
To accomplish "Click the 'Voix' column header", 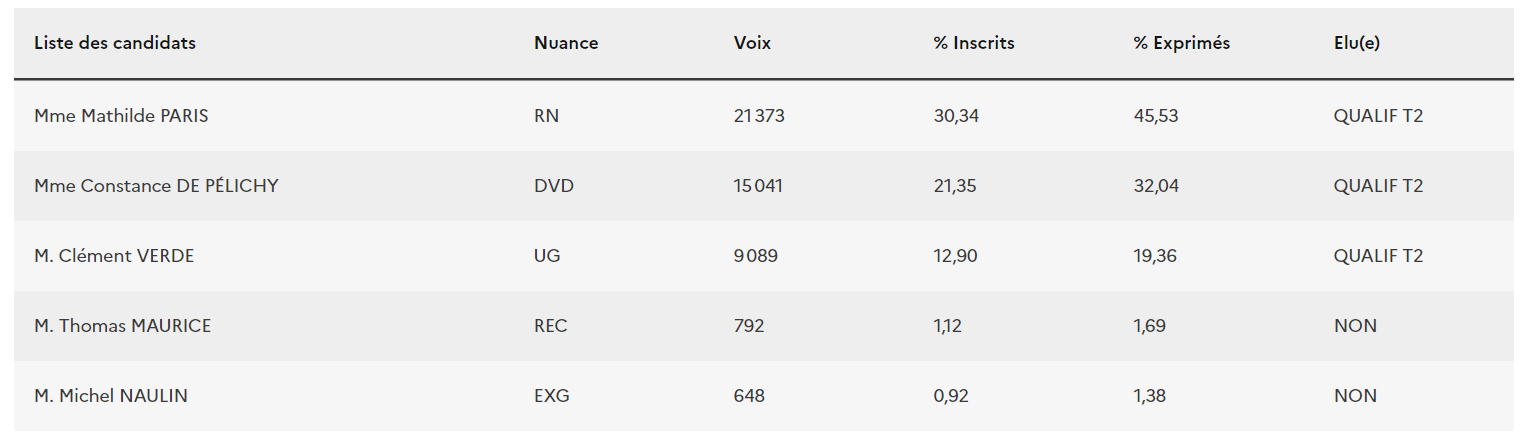I will (x=752, y=43).
